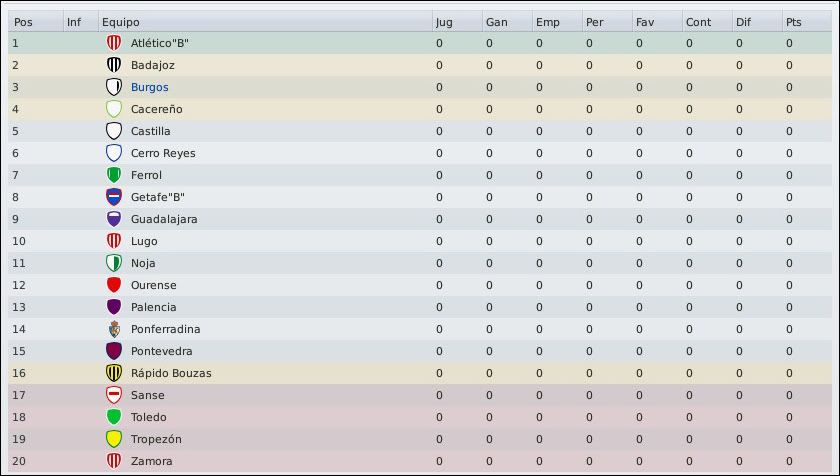Select the Zamora row in the table
840x476 pixels.
(x=420, y=461)
